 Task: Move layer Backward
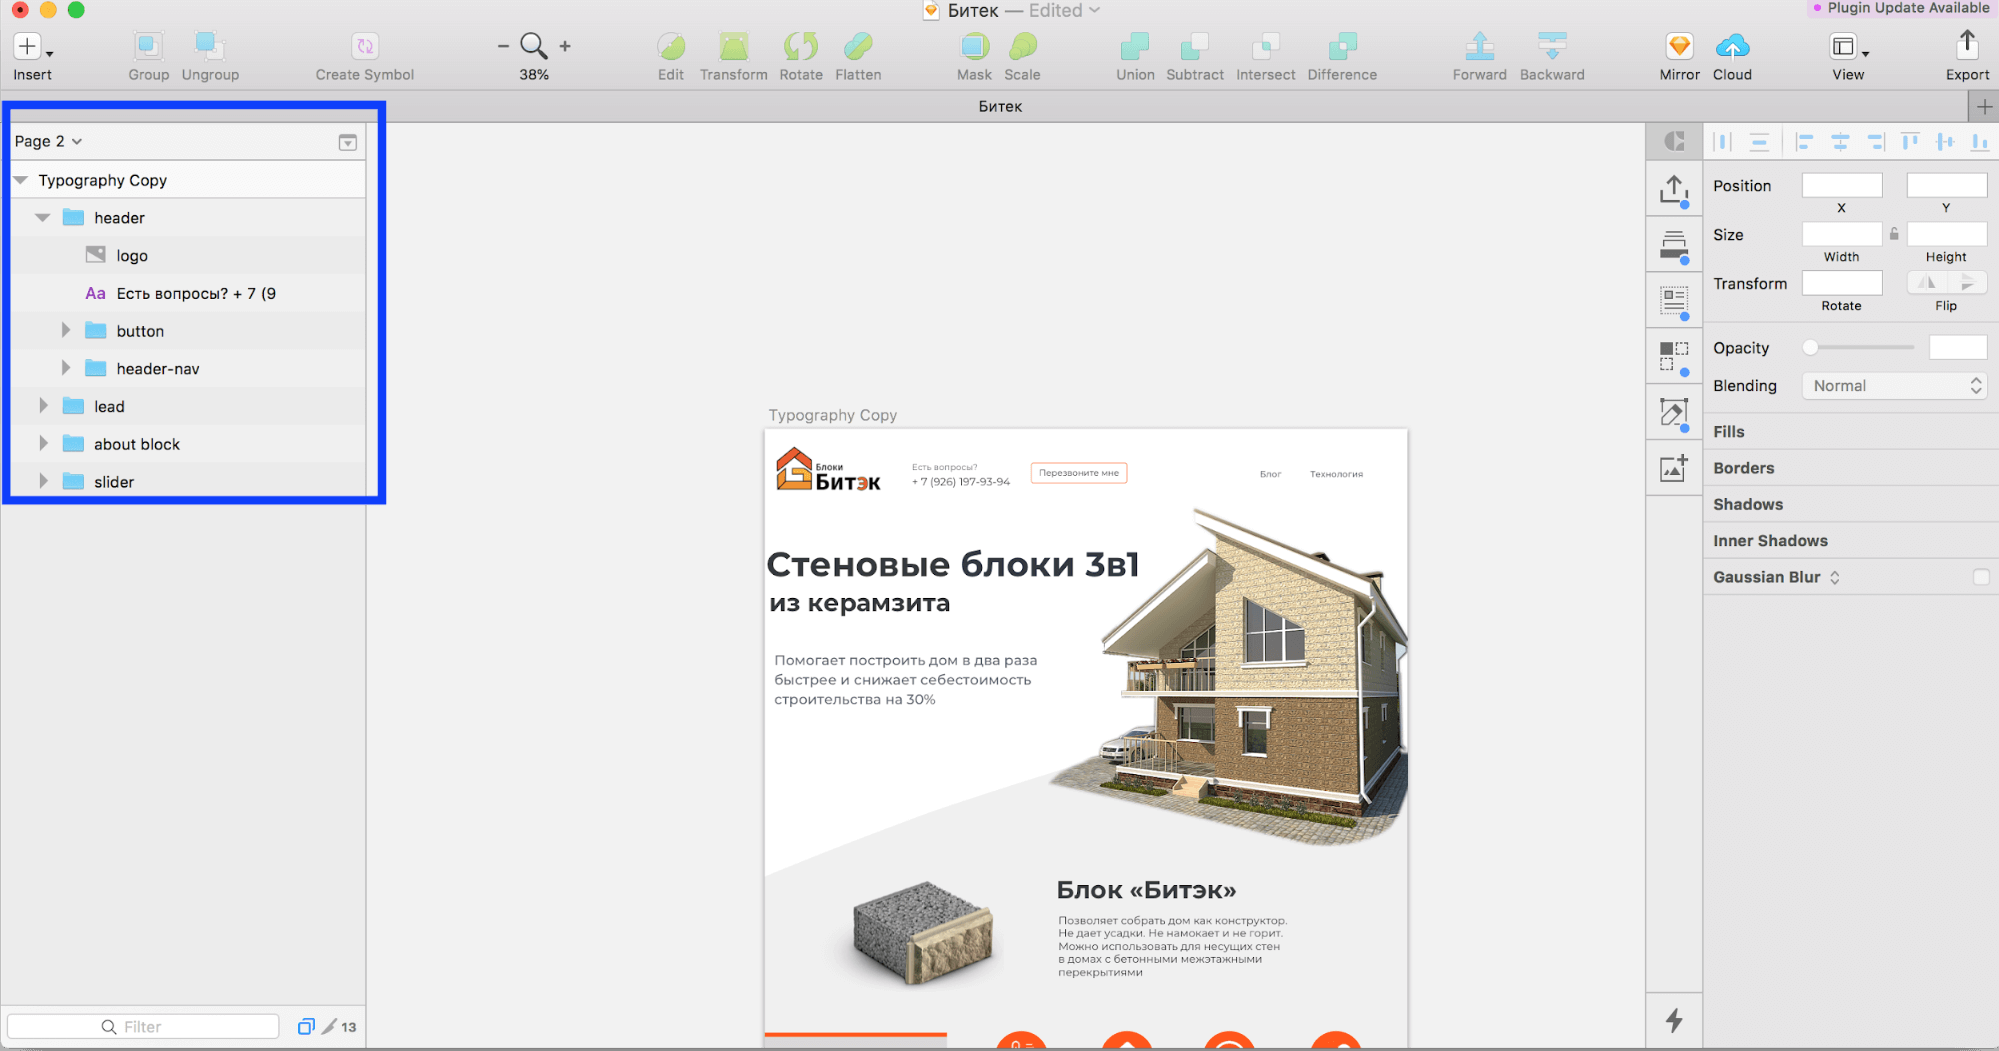pyautogui.click(x=1552, y=46)
